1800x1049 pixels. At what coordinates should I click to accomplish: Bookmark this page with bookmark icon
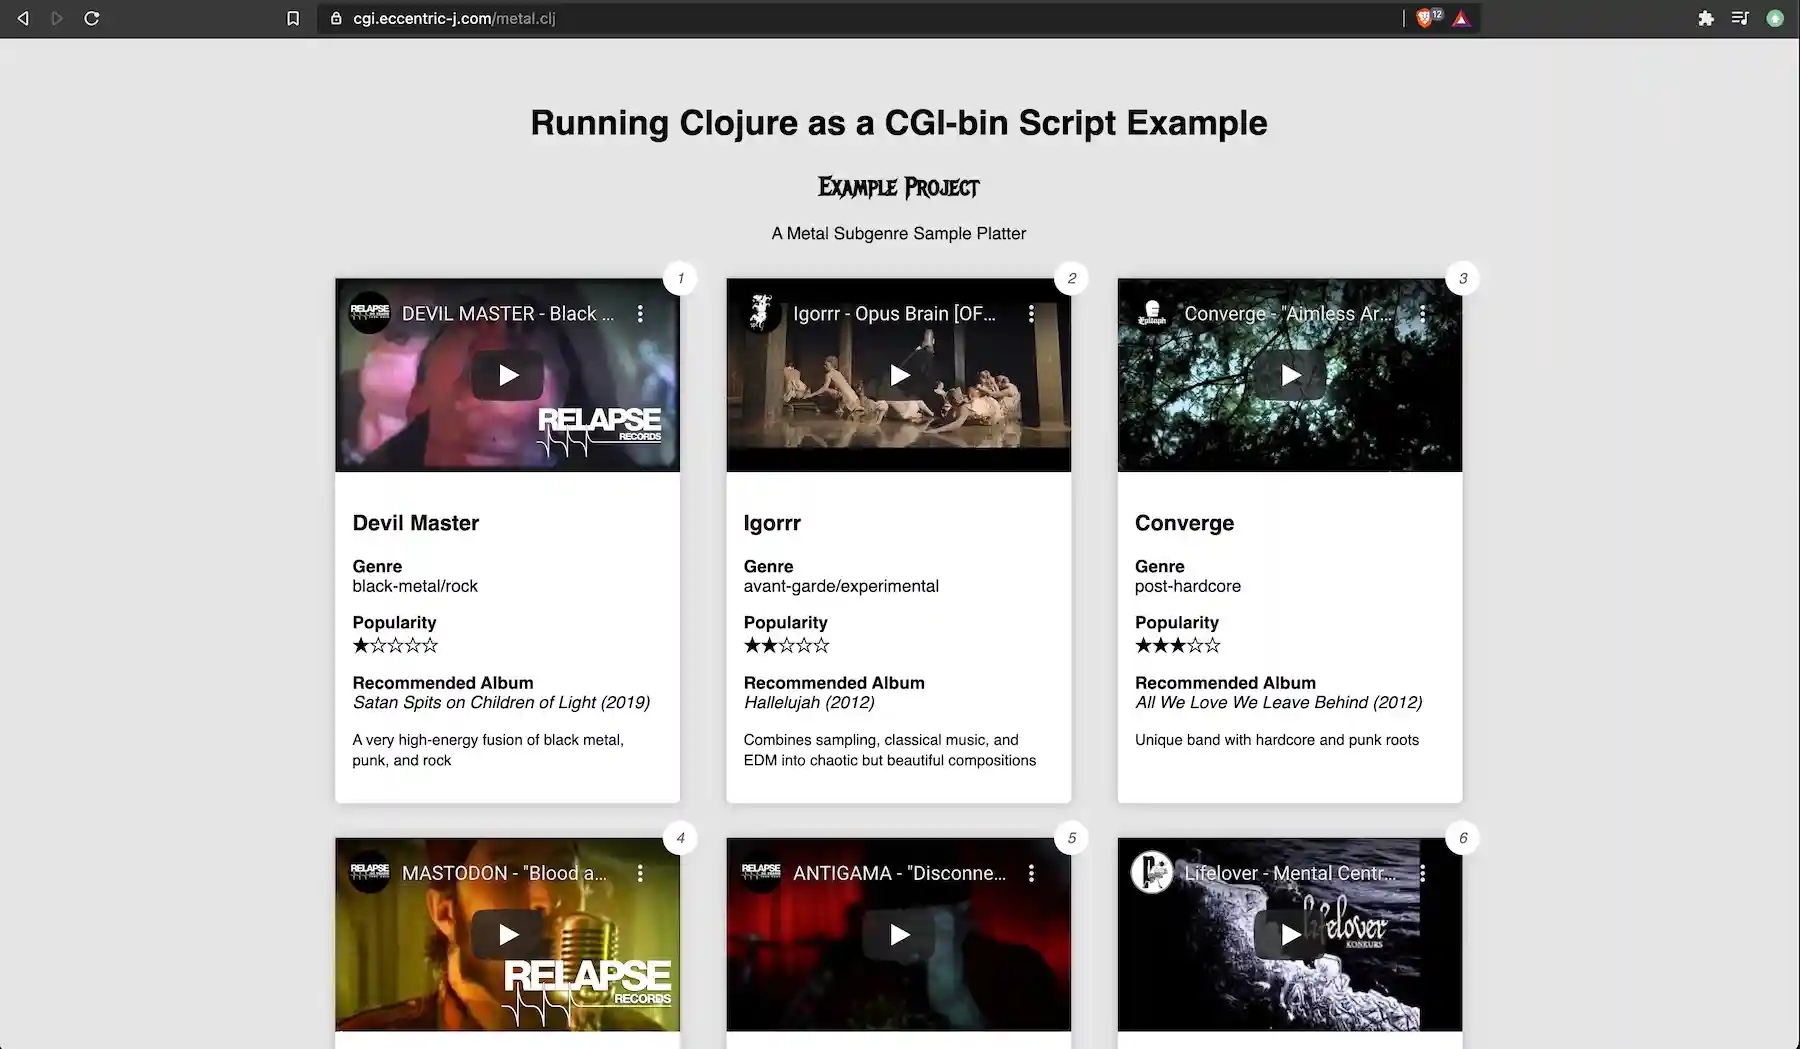pyautogui.click(x=293, y=18)
